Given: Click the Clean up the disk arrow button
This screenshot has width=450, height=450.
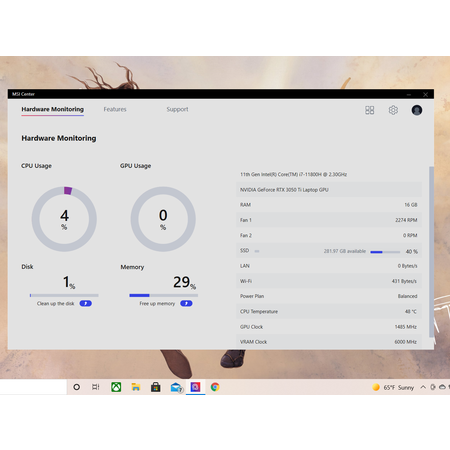Looking at the screenshot, I should 86,303.
